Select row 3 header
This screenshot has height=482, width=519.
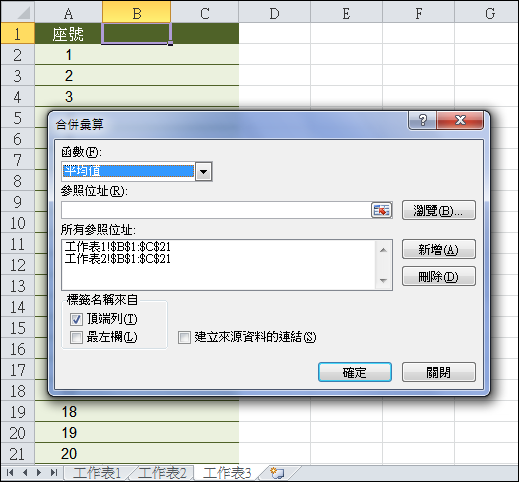18,75
